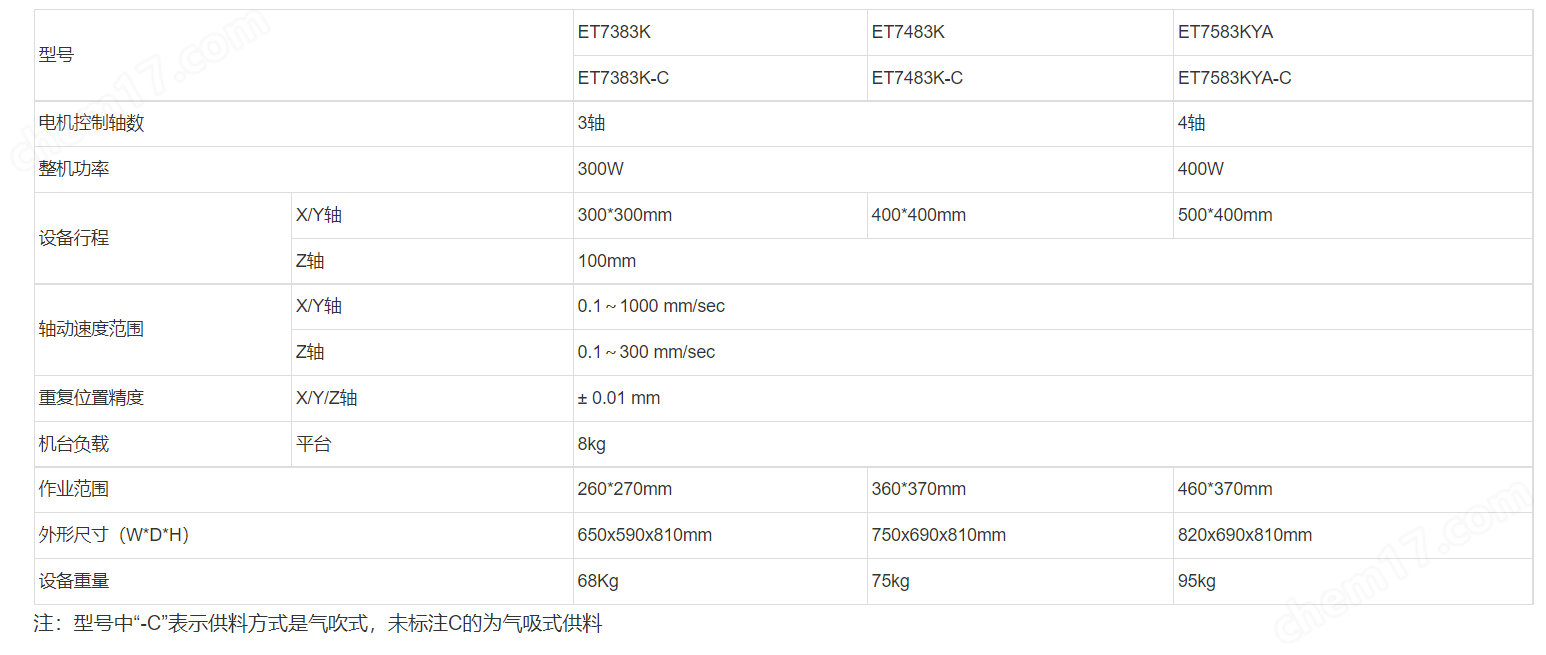Click the 500*400mm travel value
The width and height of the screenshot is (1546, 655).
1225,215
